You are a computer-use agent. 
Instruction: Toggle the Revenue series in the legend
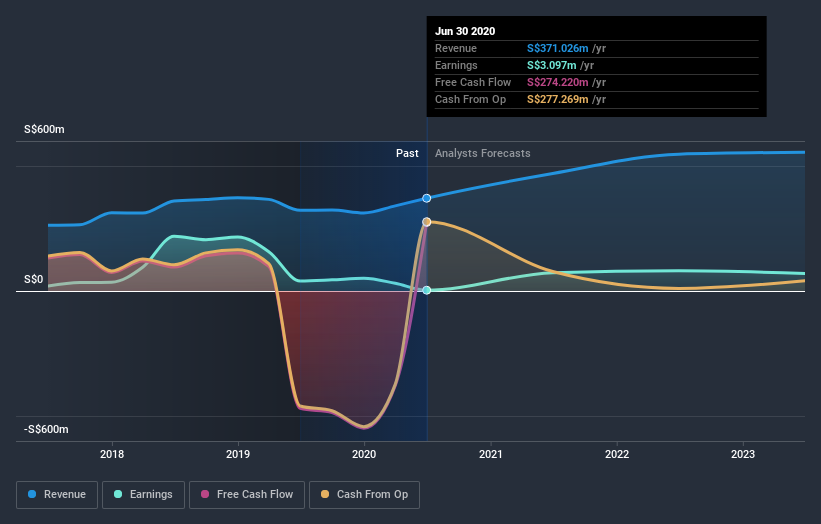click(x=58, y=494)
